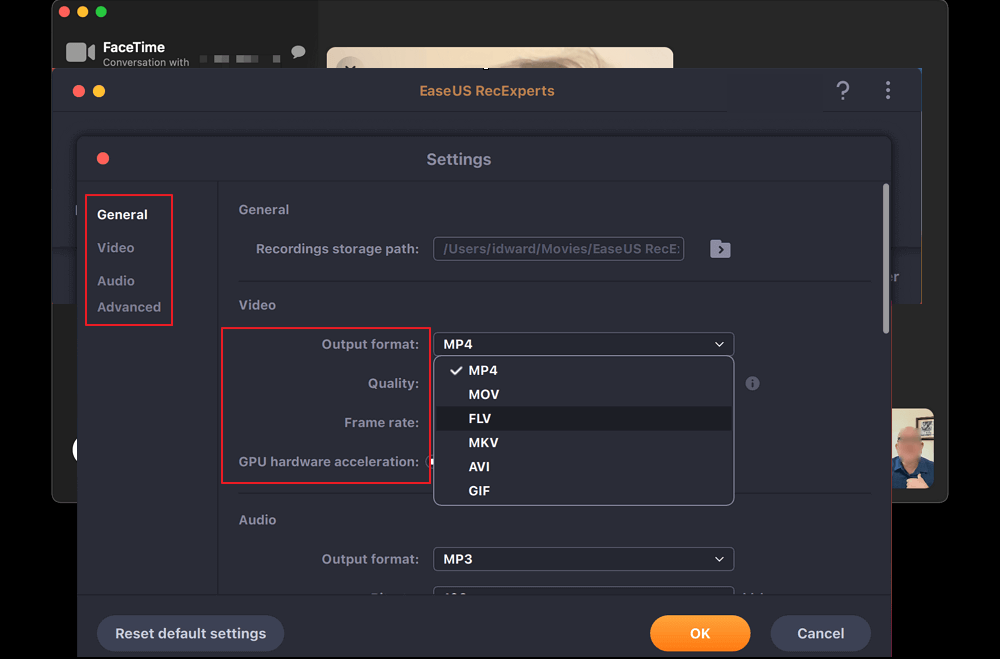Click Reset default settings

[190, 633]
